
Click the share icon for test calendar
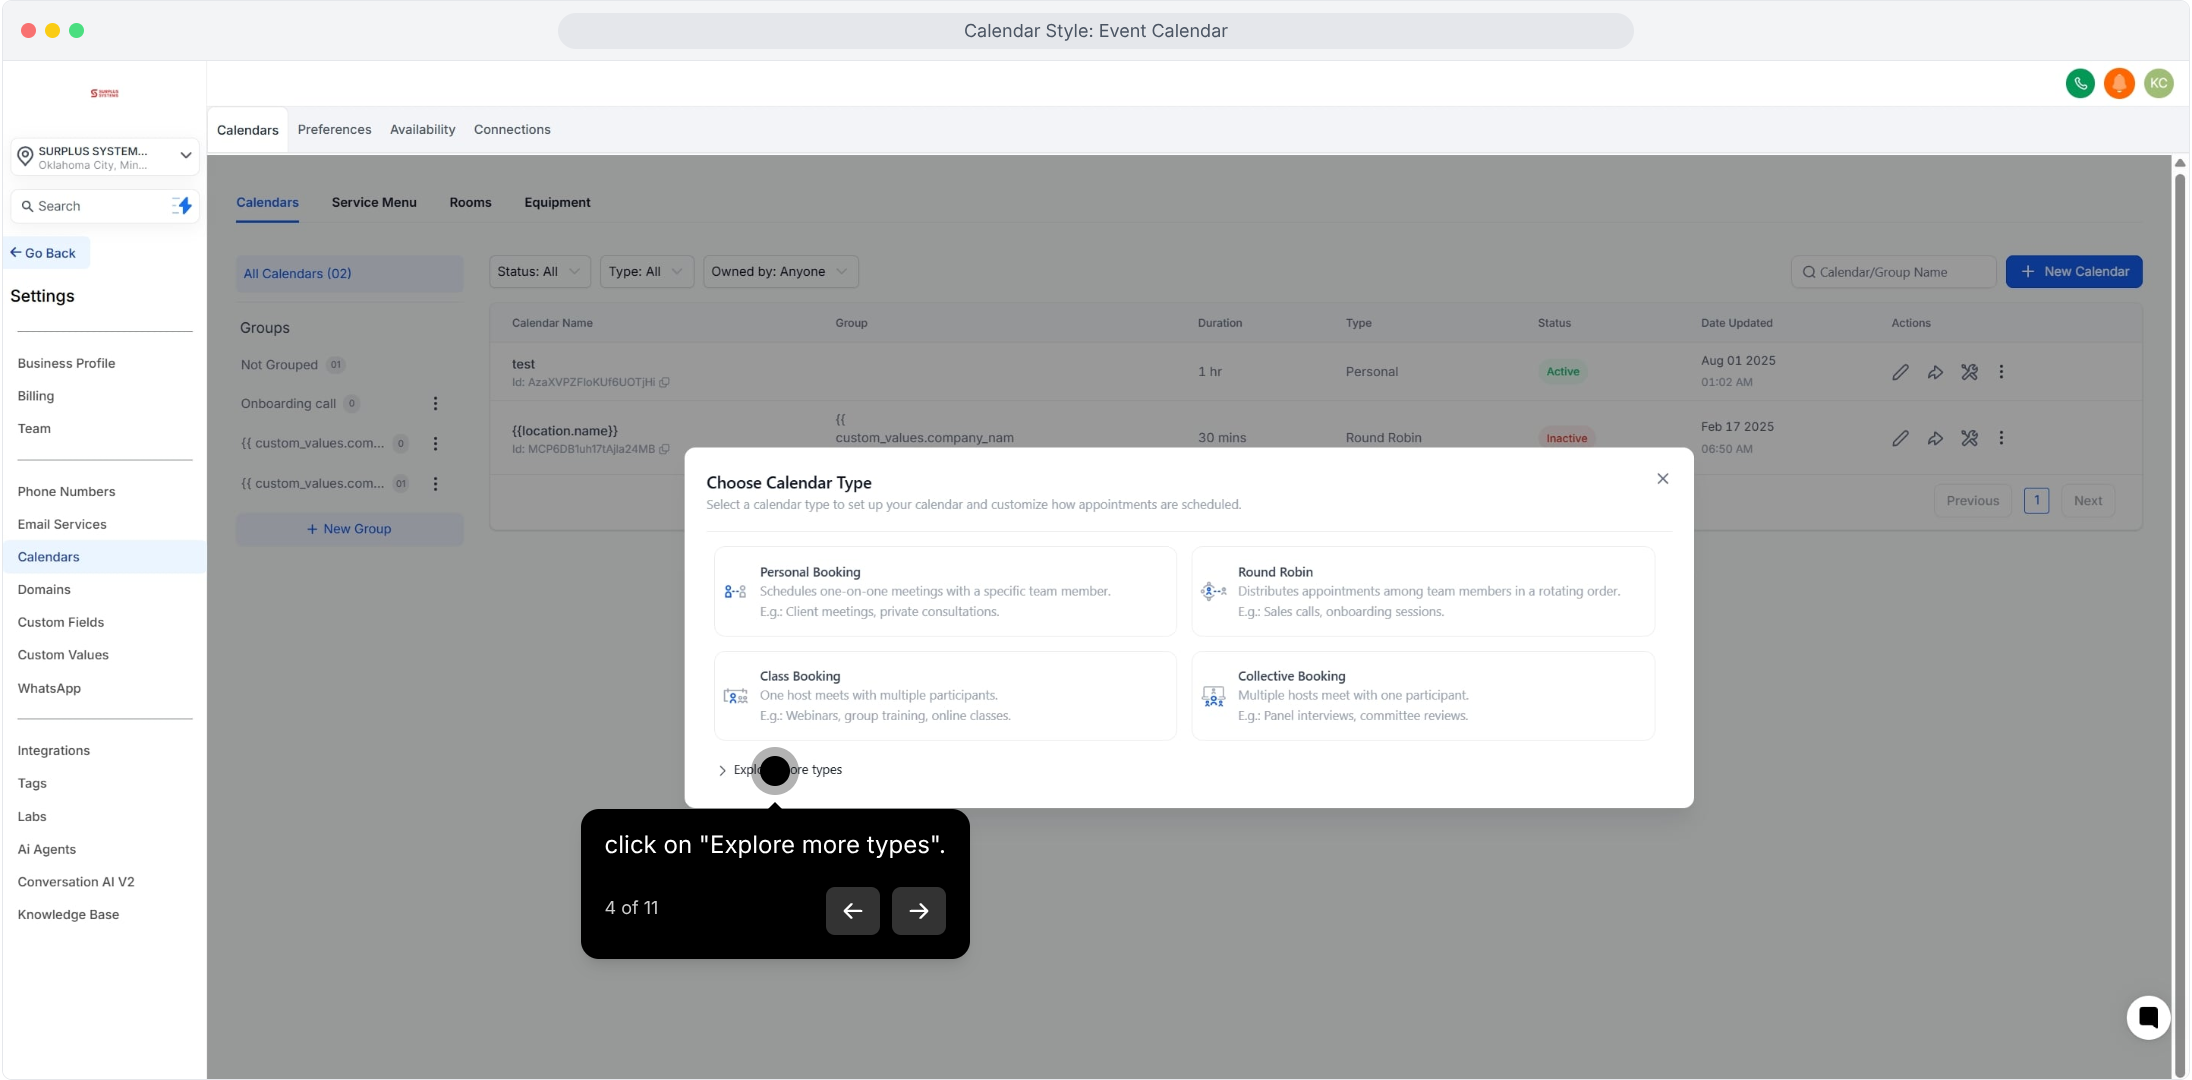[x=1935, y=372]
